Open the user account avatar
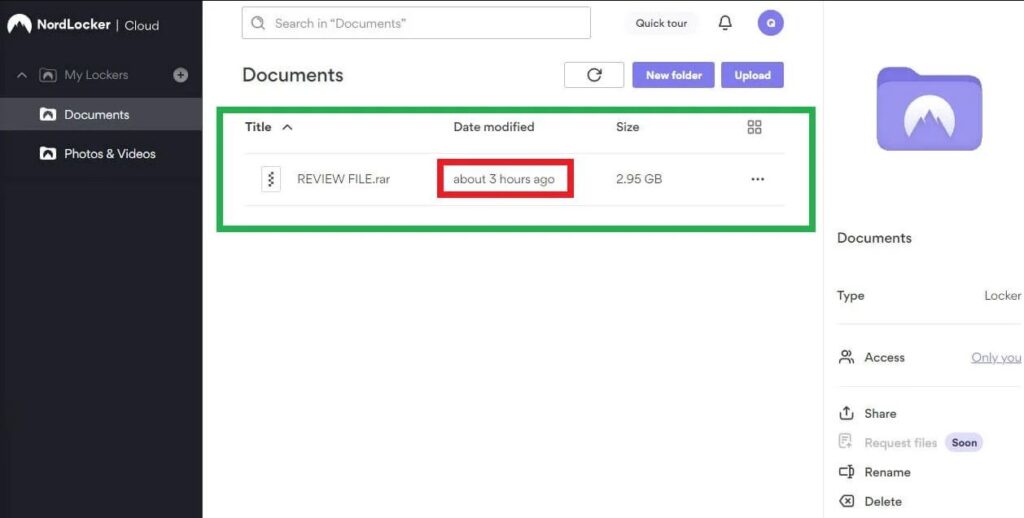 770,23
